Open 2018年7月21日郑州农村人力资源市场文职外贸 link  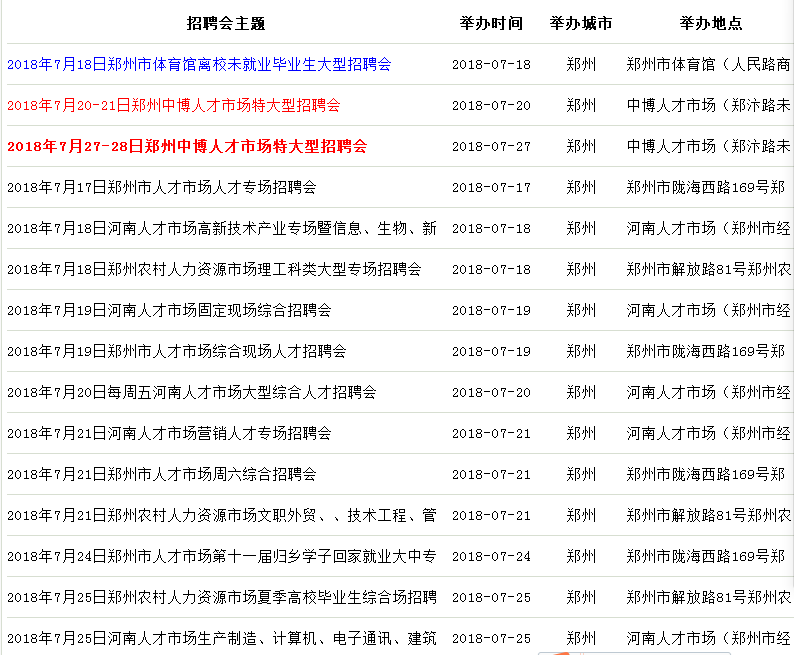pyautogui.click(x=222, y=515)
